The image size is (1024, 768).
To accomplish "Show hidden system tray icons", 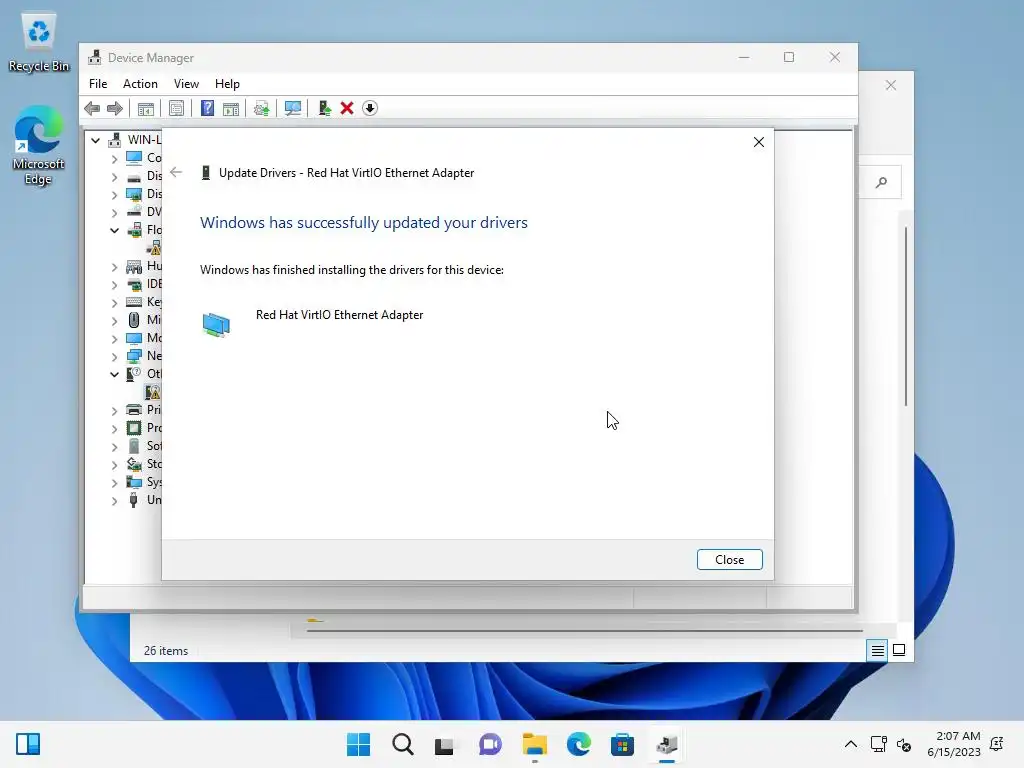I will tap(850, 744).
